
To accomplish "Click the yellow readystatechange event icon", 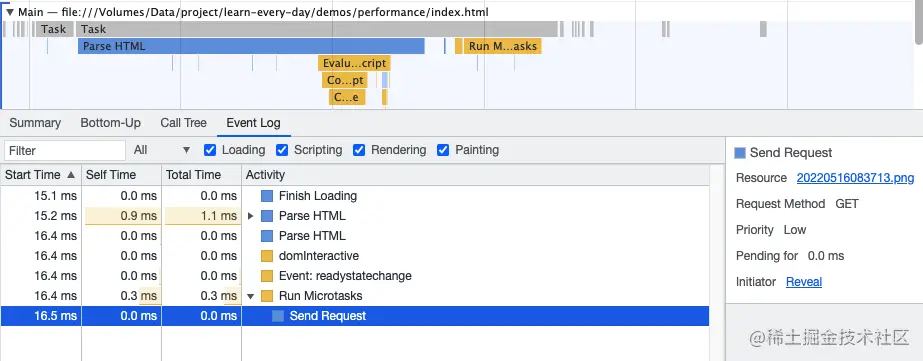I will point(267,276).
